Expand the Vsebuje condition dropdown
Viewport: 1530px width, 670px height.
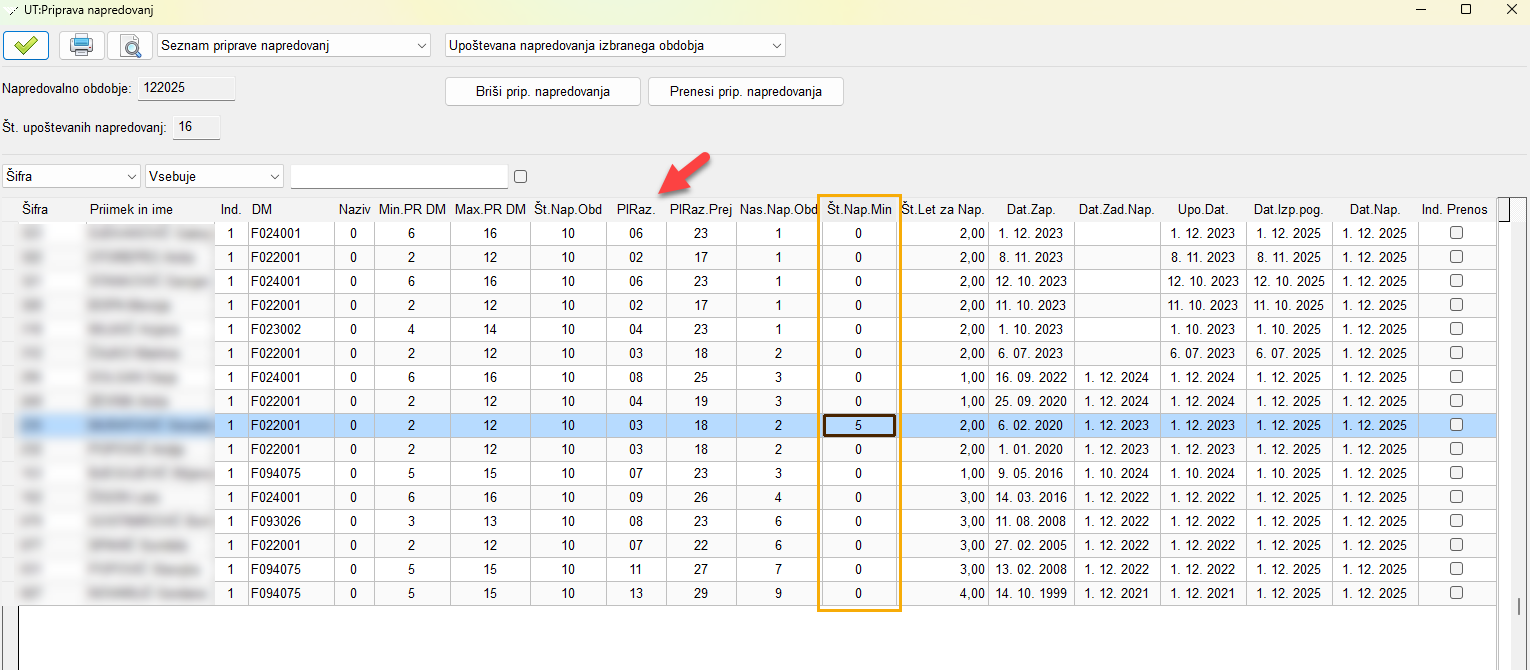(215, 177)
